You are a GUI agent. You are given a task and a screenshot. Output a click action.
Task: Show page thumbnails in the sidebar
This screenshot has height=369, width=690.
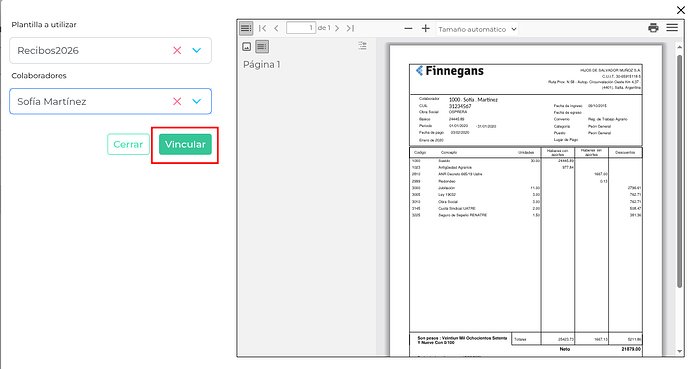[x=247, y=46]
